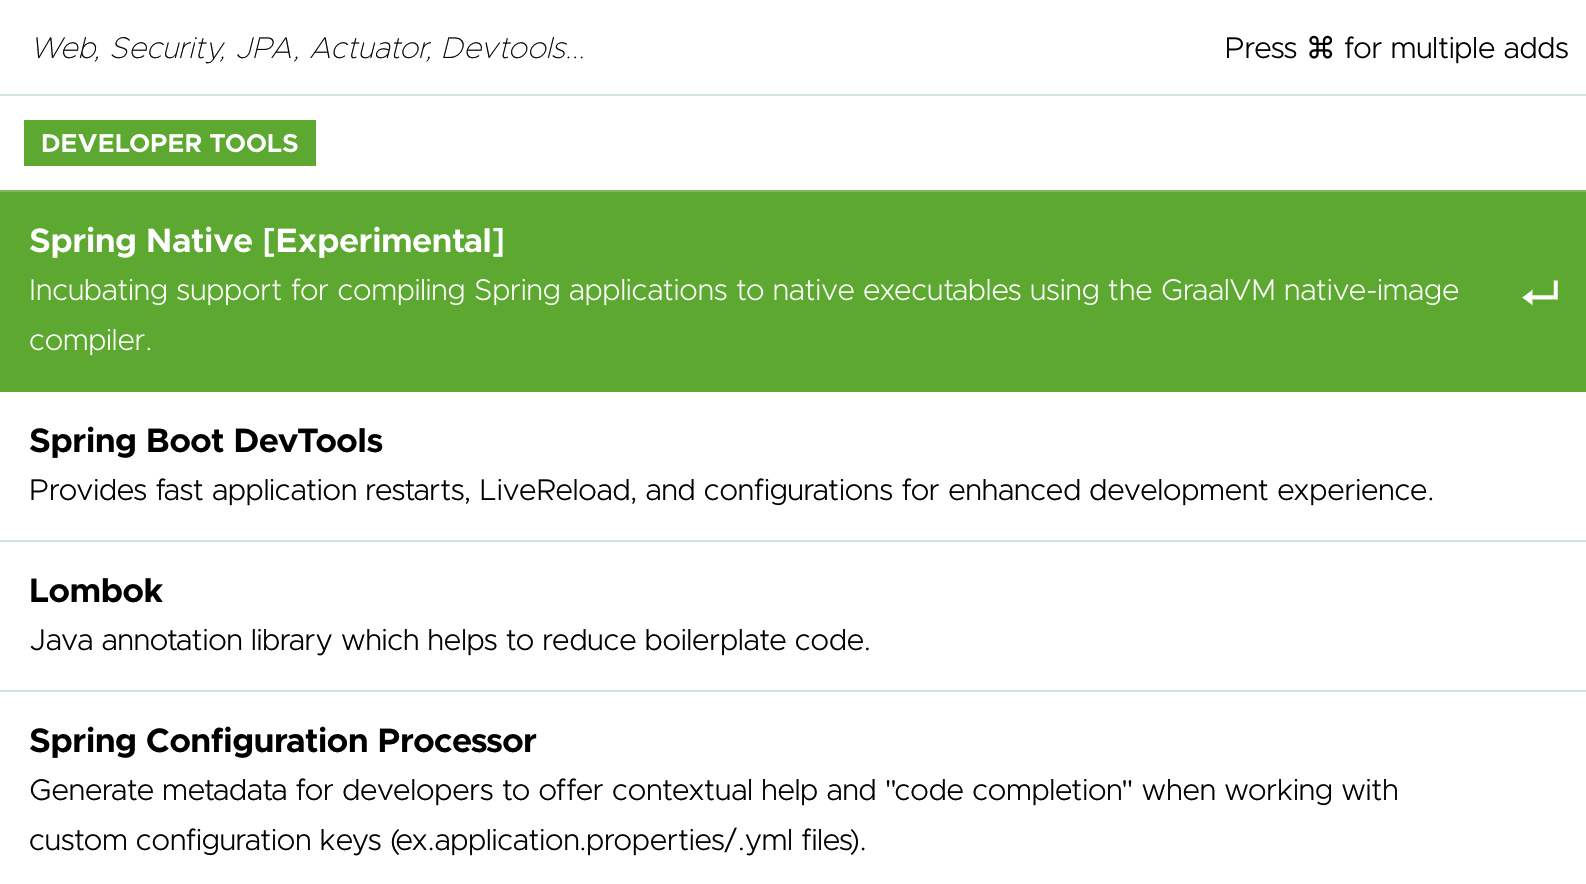Add the Lombok dependency
The width and height of the screenshot is (1586, 884).
tap(793, 616)
